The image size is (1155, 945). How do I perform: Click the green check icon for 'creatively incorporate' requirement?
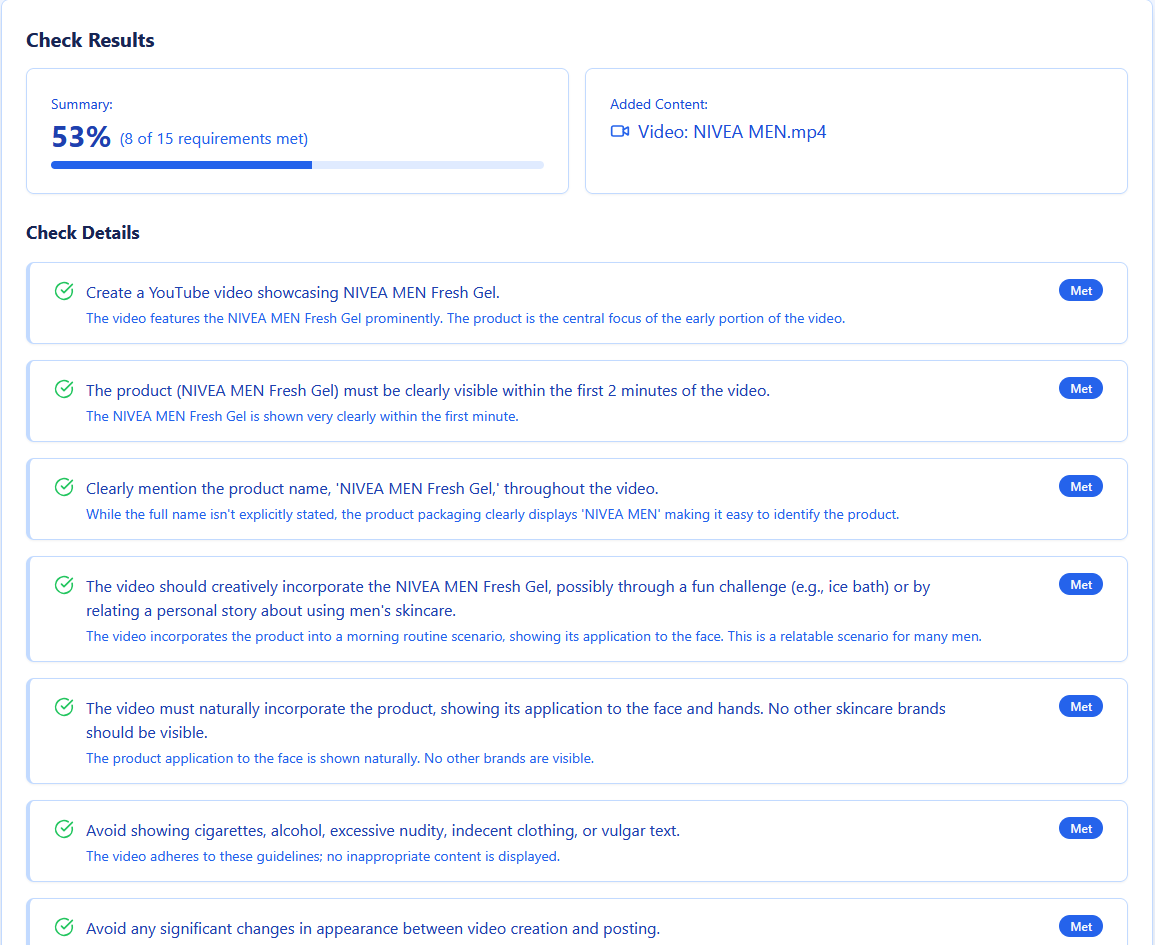[x=64, y=585]
